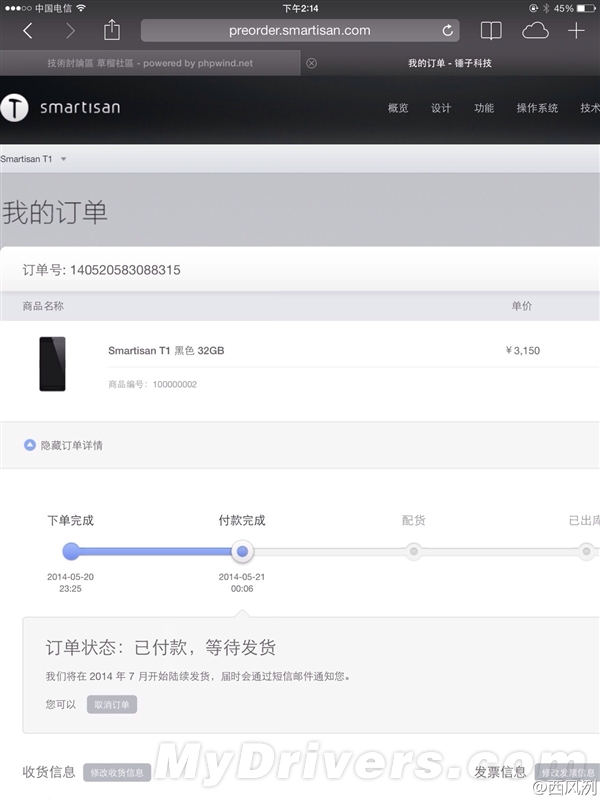The width and height of the screenshot is (600, 800).
Task: Click the 我的订单 page heading
Action: point(55,212)
